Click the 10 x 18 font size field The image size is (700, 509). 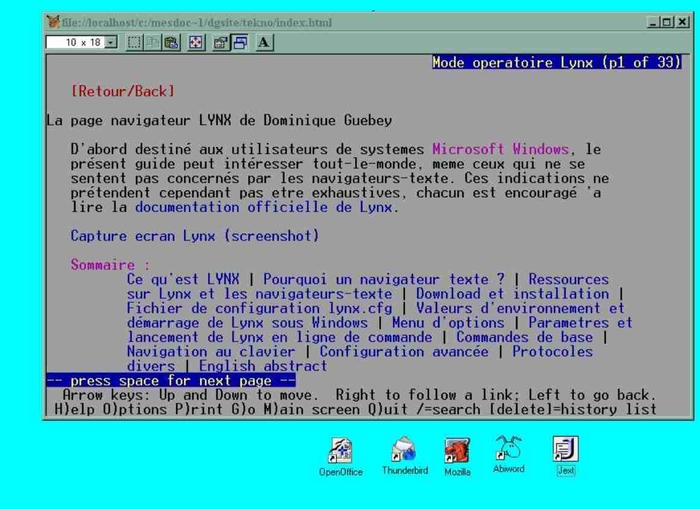pos(76,42)
